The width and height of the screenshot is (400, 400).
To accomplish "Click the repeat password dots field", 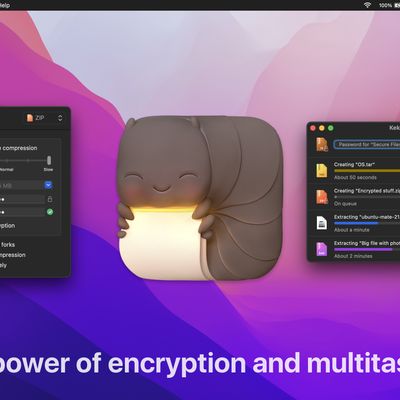I will click(x=22, y=212).
